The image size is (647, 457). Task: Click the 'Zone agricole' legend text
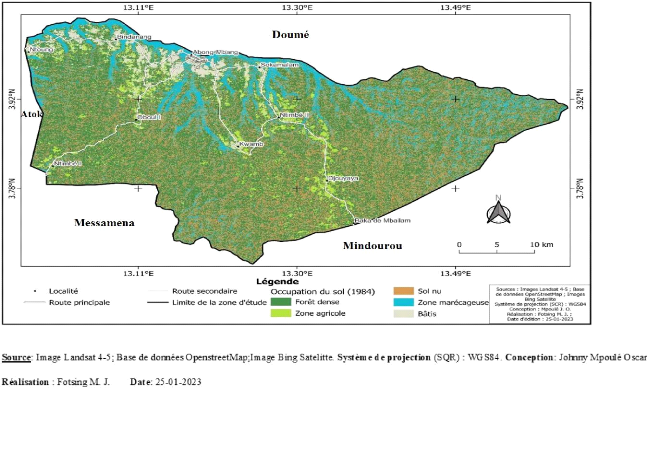320,313
